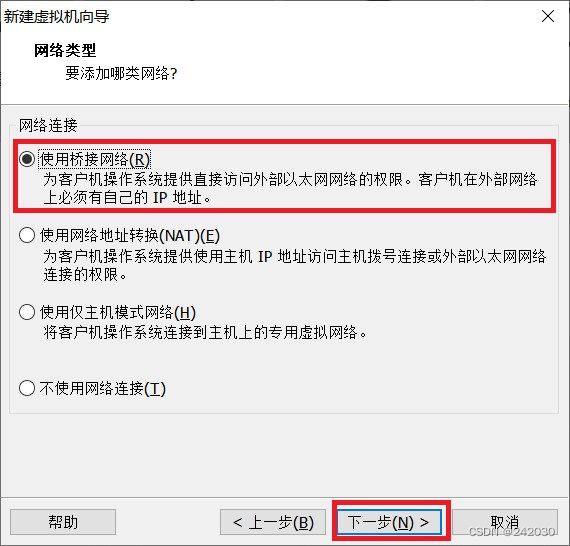Image resolution: width=570 pixels, height=546 pixels.
Task: Select the 使用桥接网络(R) radio button circle
Action: pyautogui.click(x=27, y=159)
